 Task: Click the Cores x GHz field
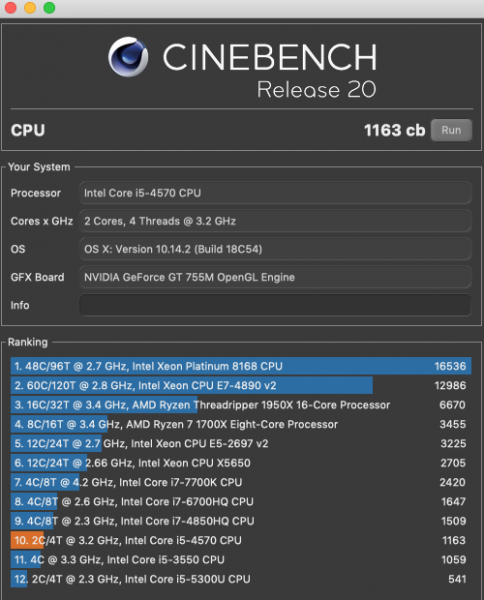pos(275,221)
